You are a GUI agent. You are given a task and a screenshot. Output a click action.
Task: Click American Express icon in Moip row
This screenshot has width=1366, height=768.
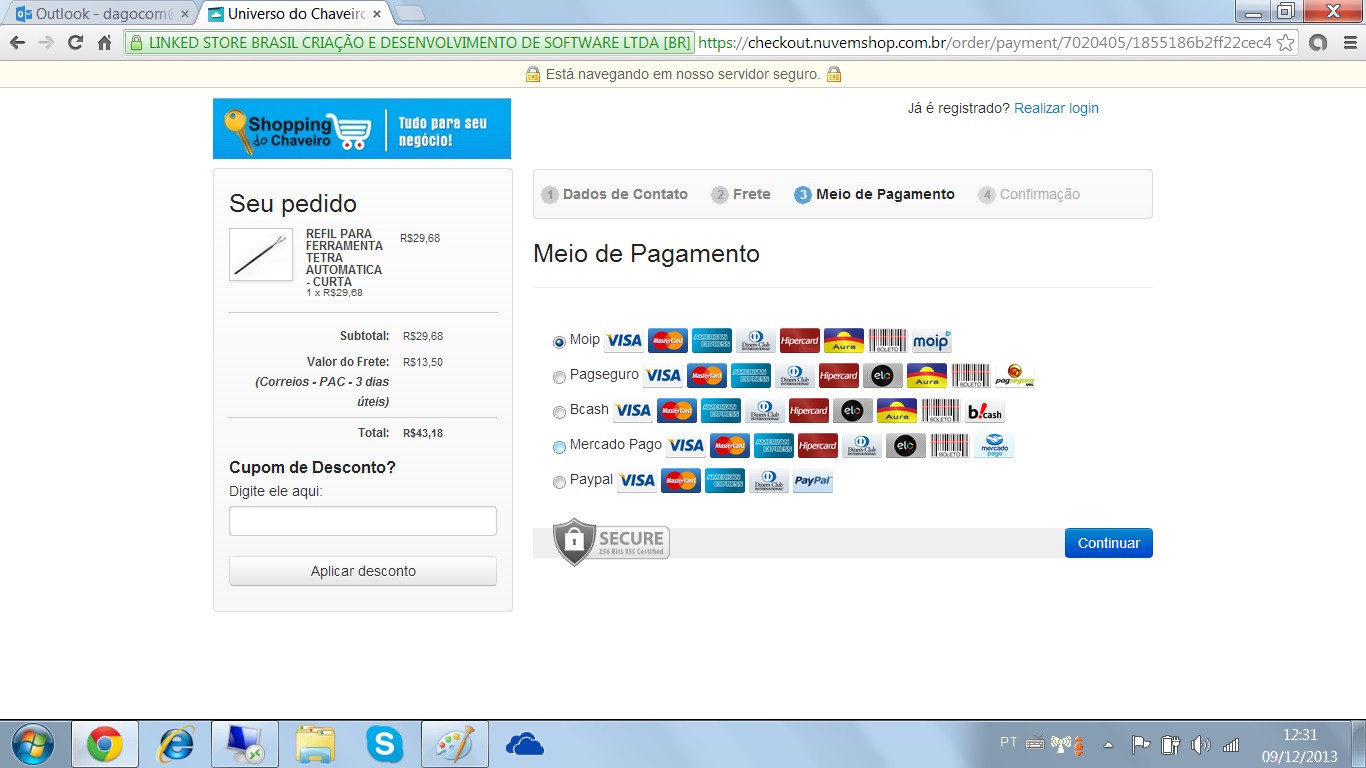point(712,341)
